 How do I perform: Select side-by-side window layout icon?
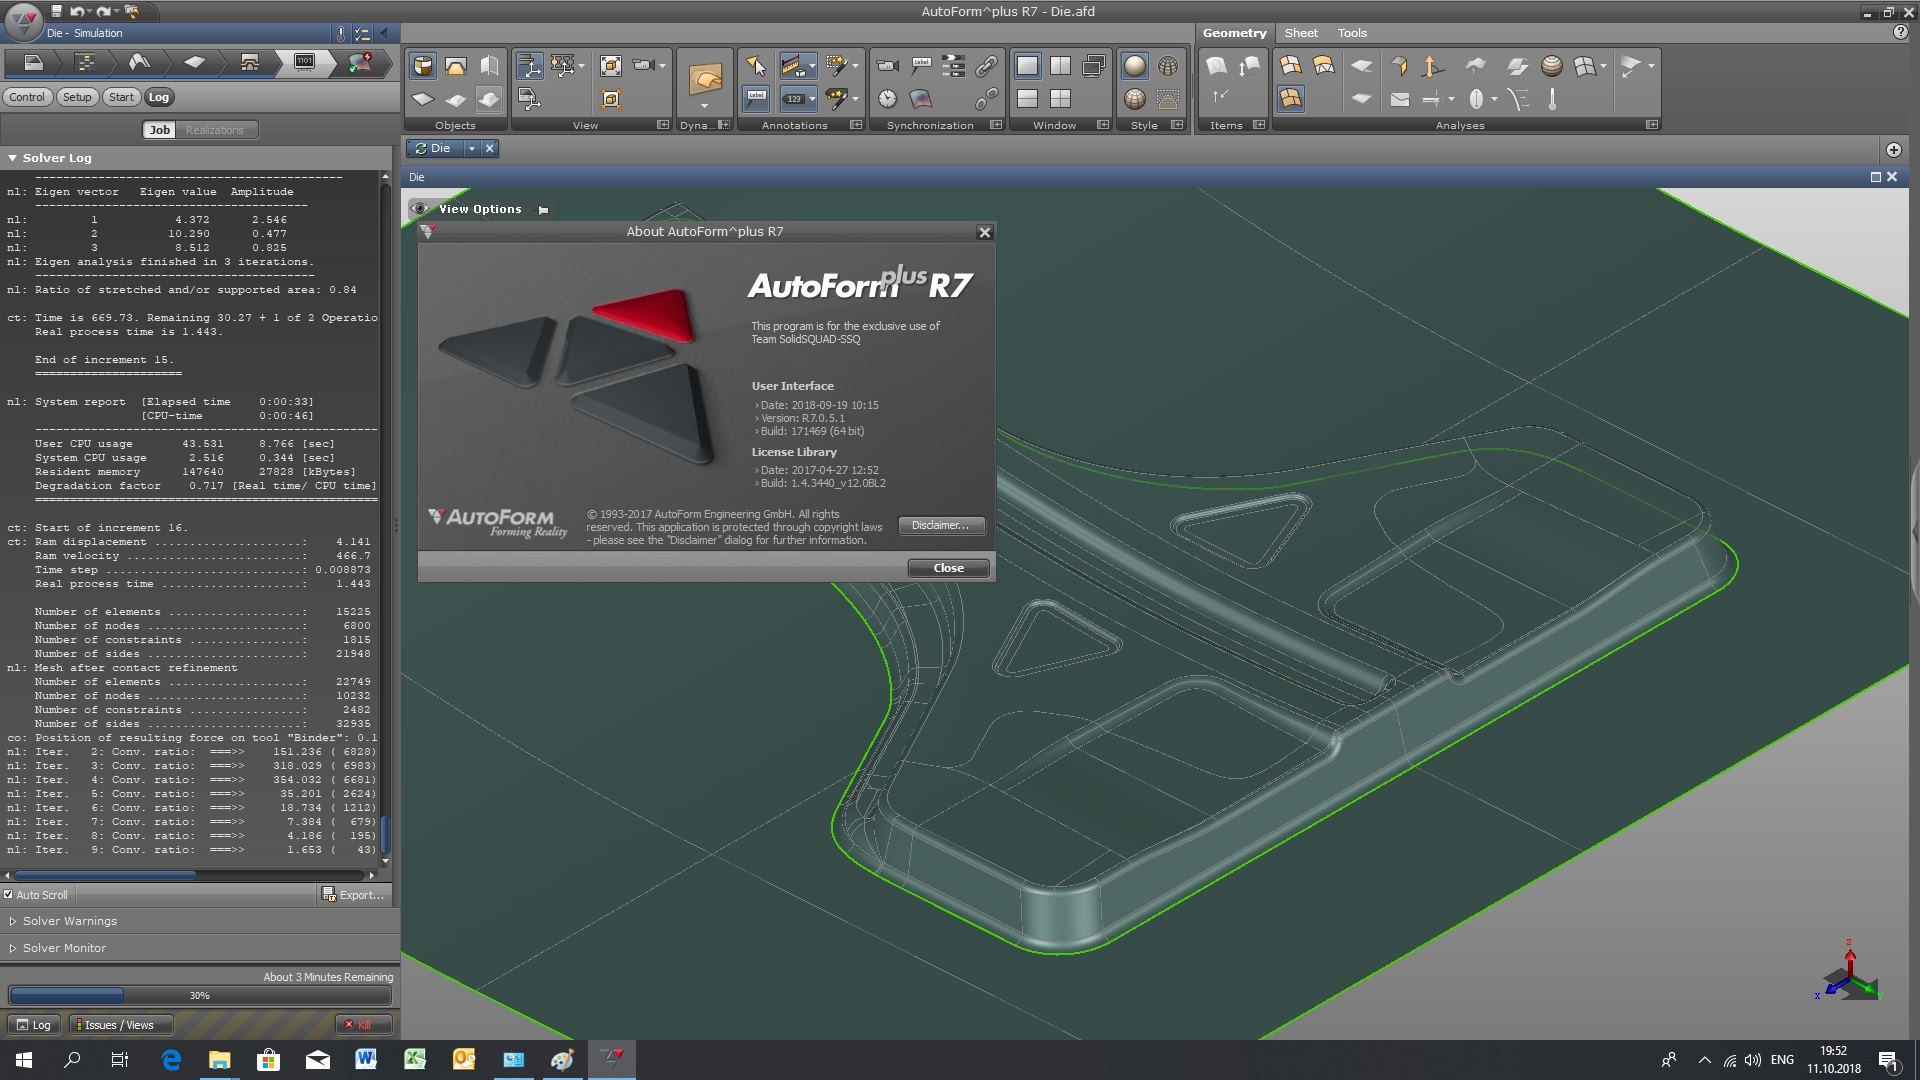1060,66
